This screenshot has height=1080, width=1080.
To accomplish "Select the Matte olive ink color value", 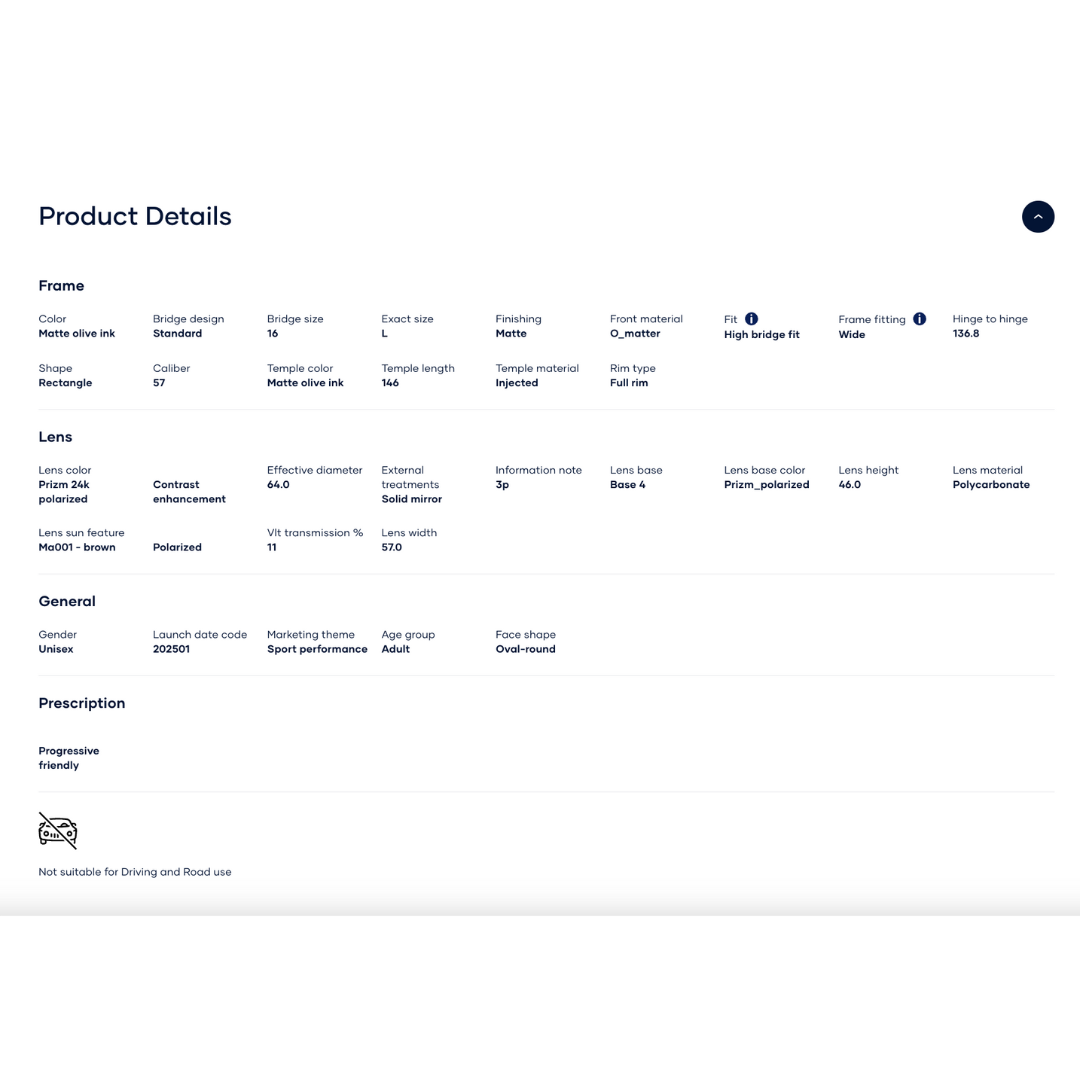I will click(77, 334).
